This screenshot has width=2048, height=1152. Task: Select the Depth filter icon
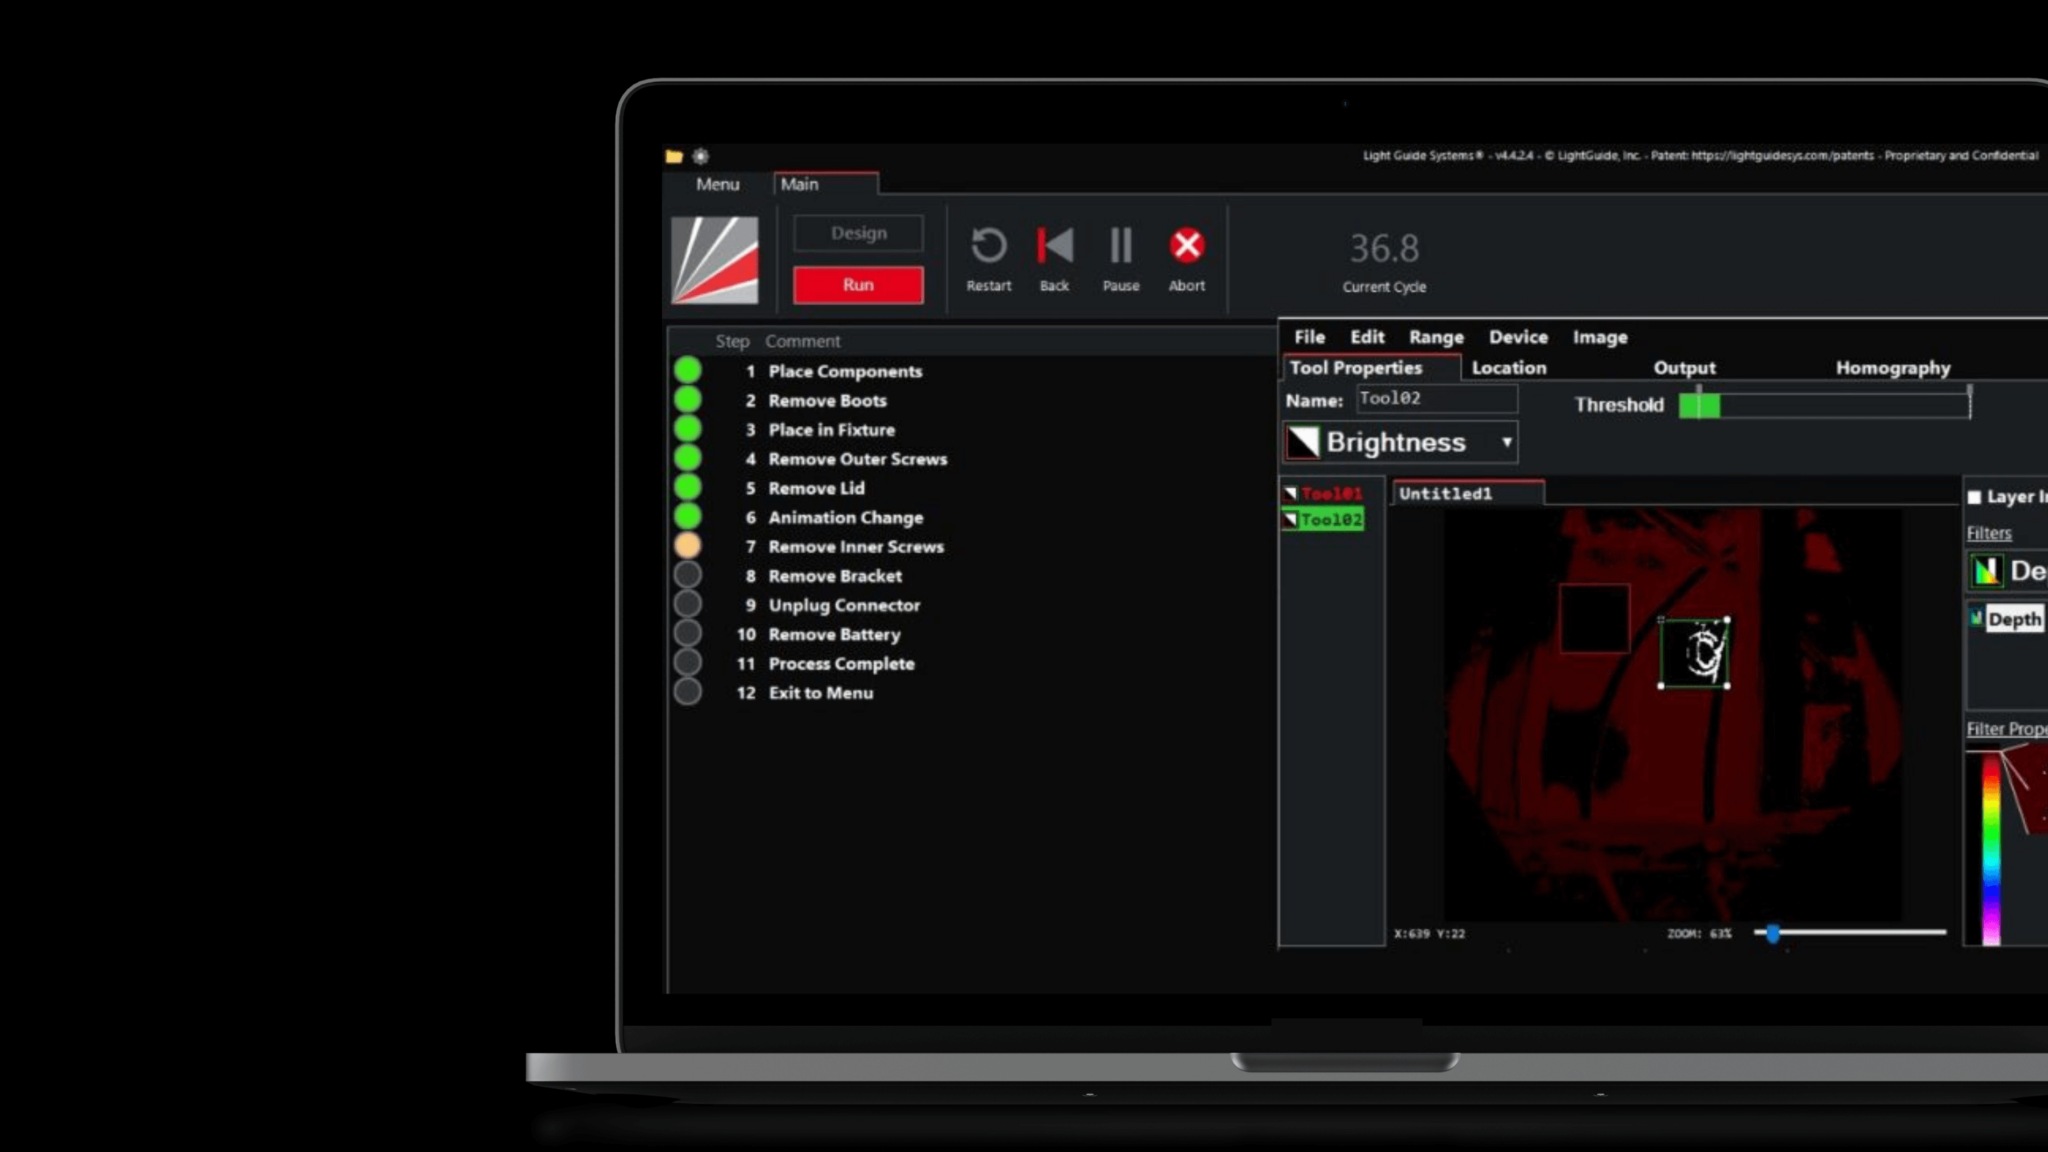coord(1986,571)
